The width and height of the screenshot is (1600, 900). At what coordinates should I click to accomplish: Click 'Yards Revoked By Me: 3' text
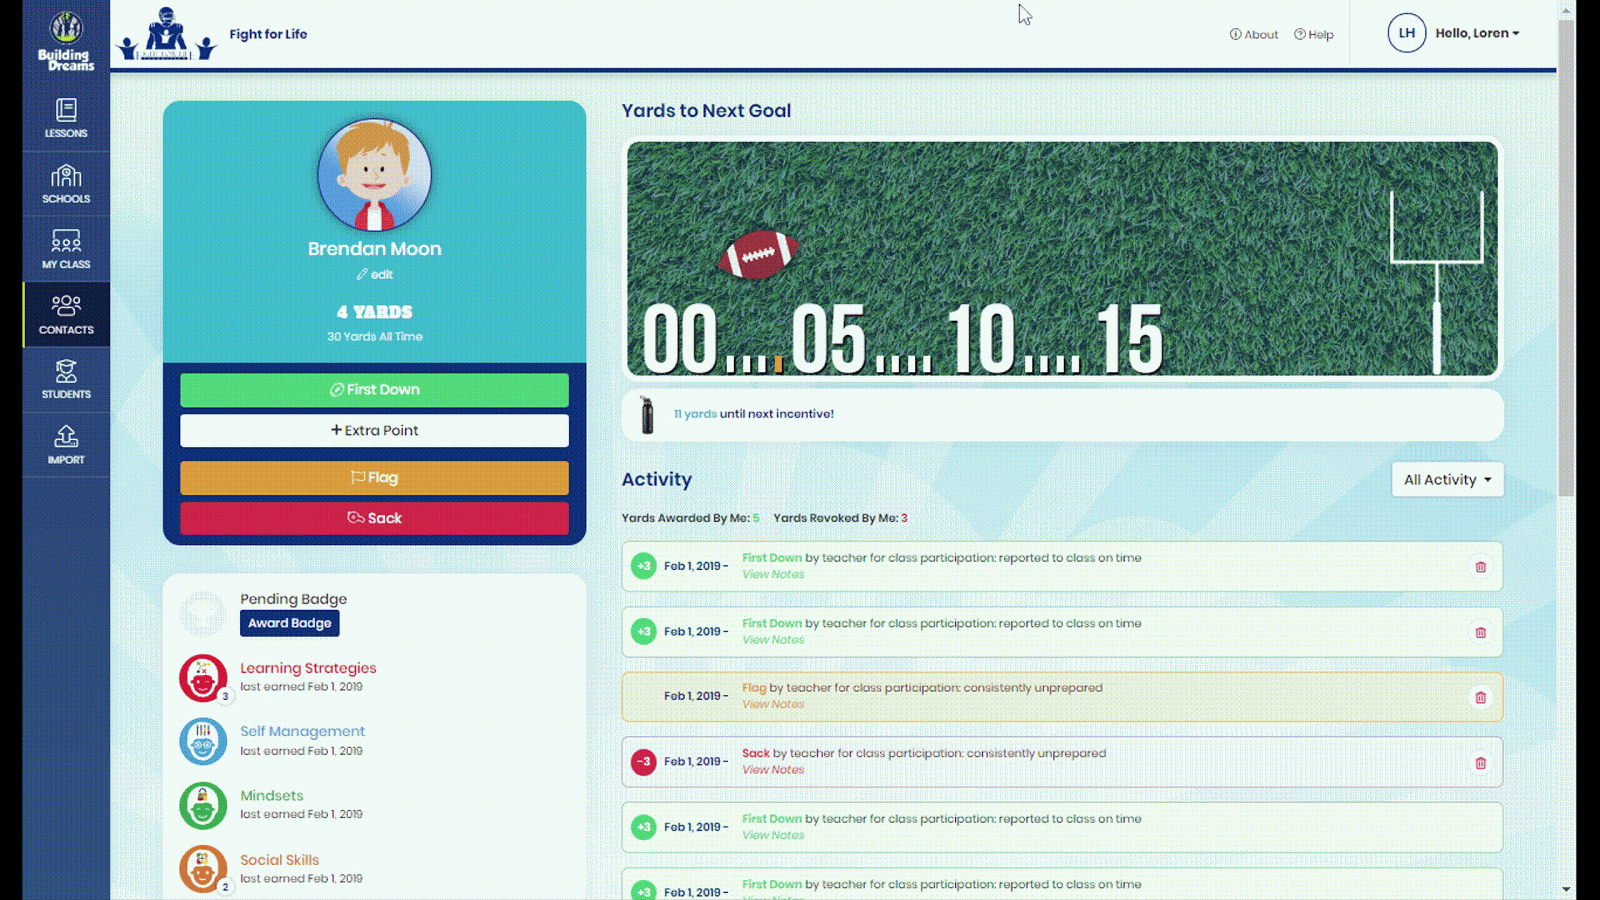click(840, 518)
